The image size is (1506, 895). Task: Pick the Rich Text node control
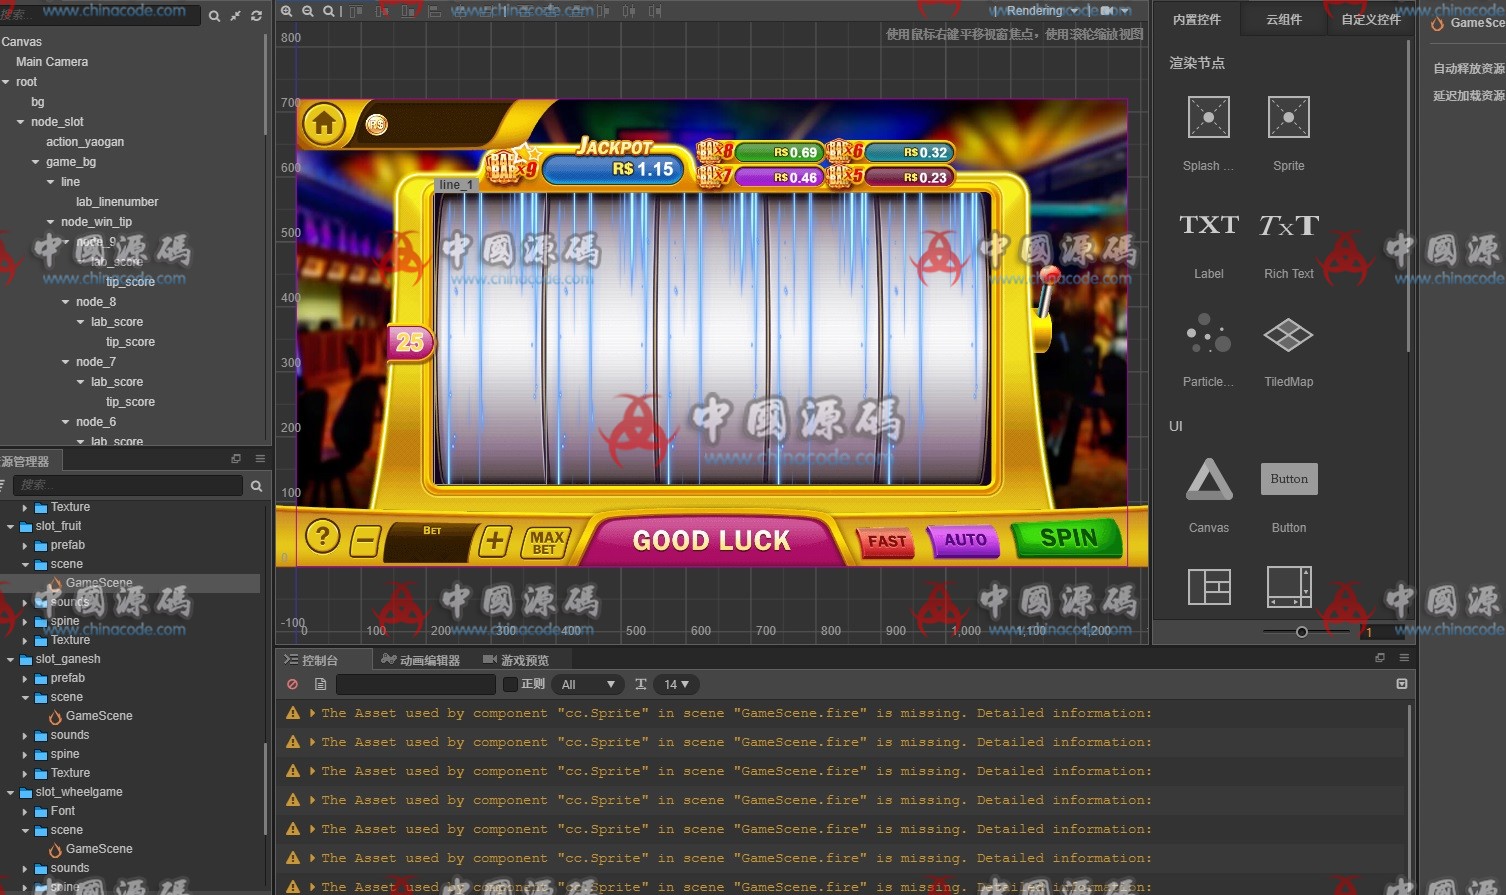click(x=1288, y=226)
